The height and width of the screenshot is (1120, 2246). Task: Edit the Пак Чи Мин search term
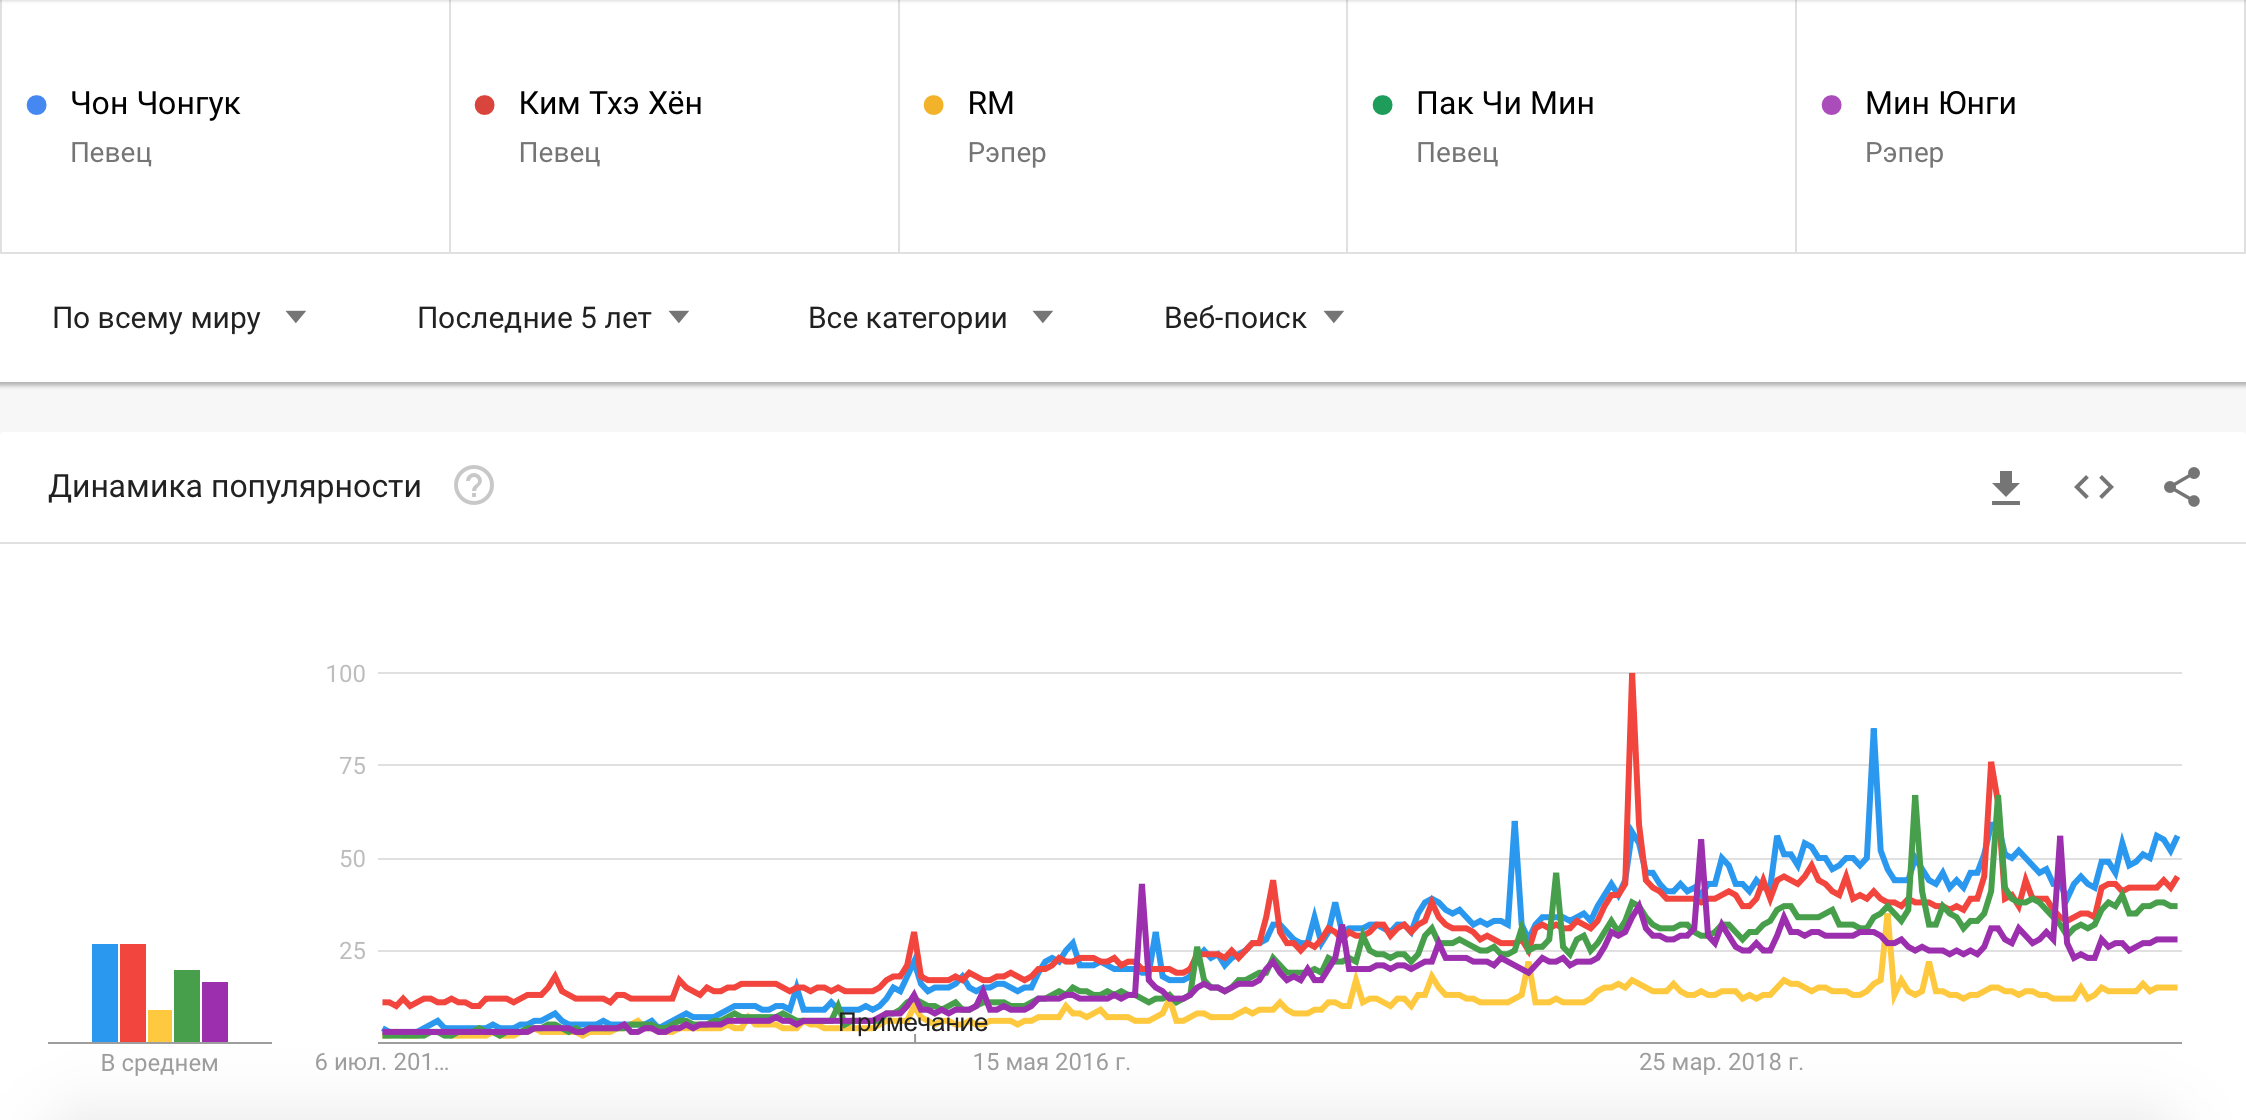(x=1505, y=103)
